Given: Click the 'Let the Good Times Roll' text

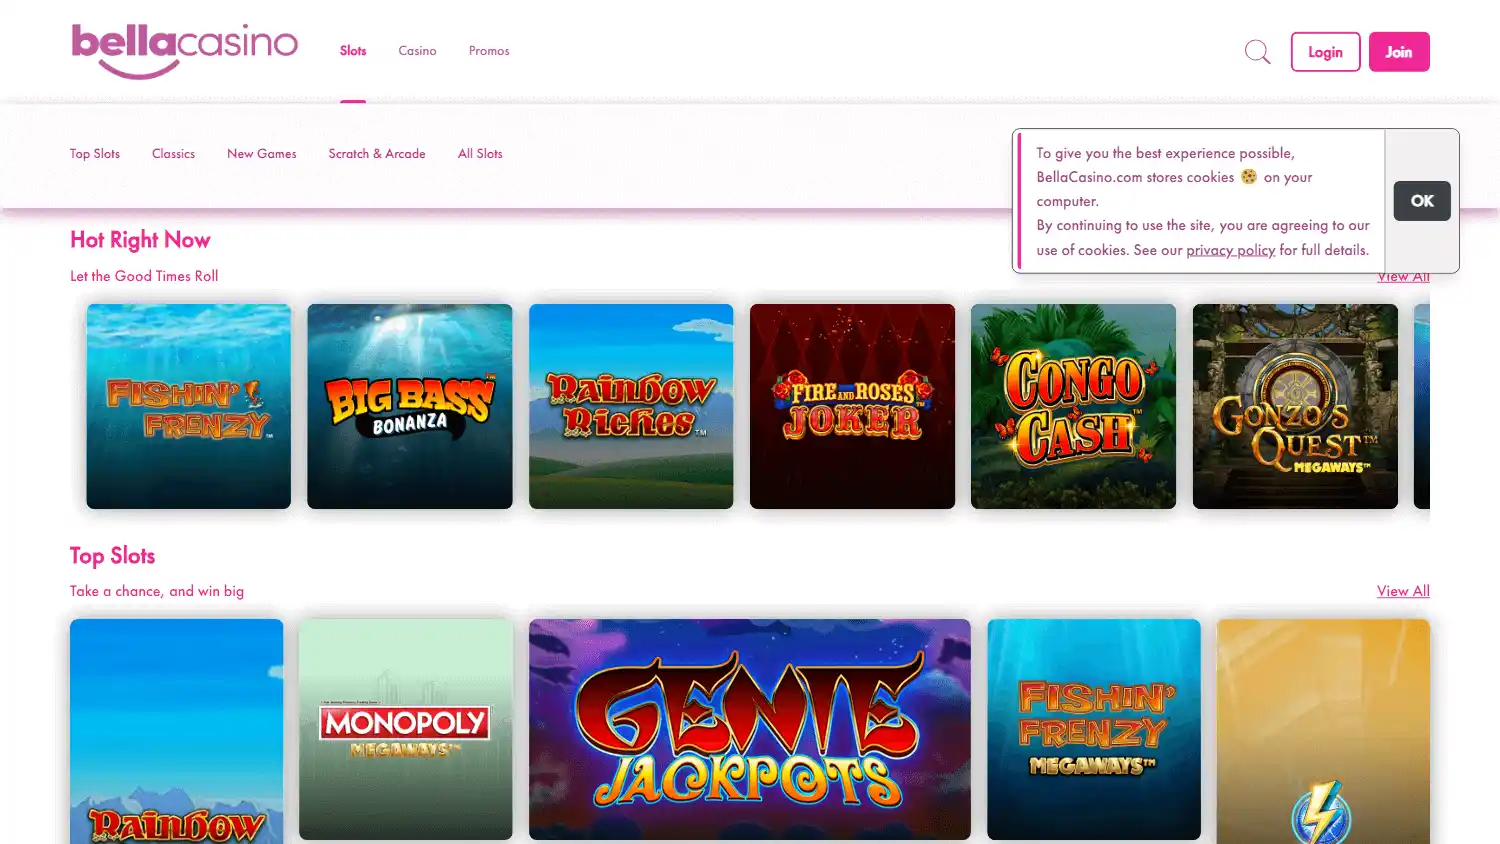Looking at the screenshot, I should 144,276.
